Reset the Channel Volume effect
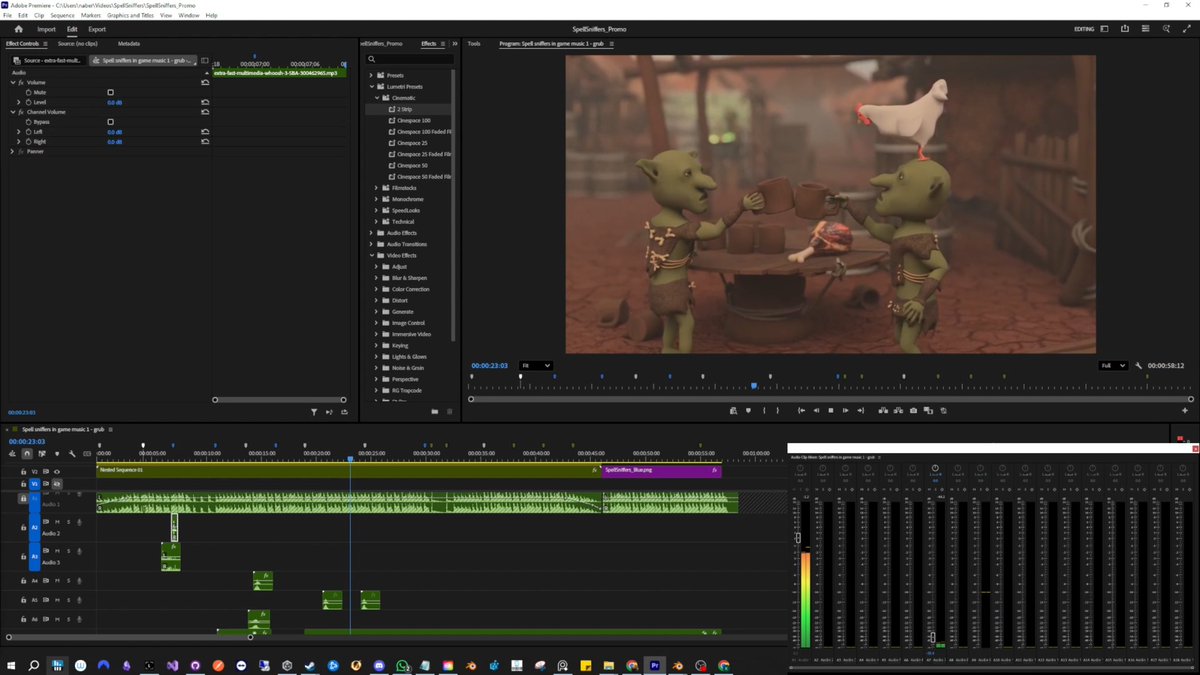Image resolution: width=1200 pixels, height=675 pixels. pos(205,112)
